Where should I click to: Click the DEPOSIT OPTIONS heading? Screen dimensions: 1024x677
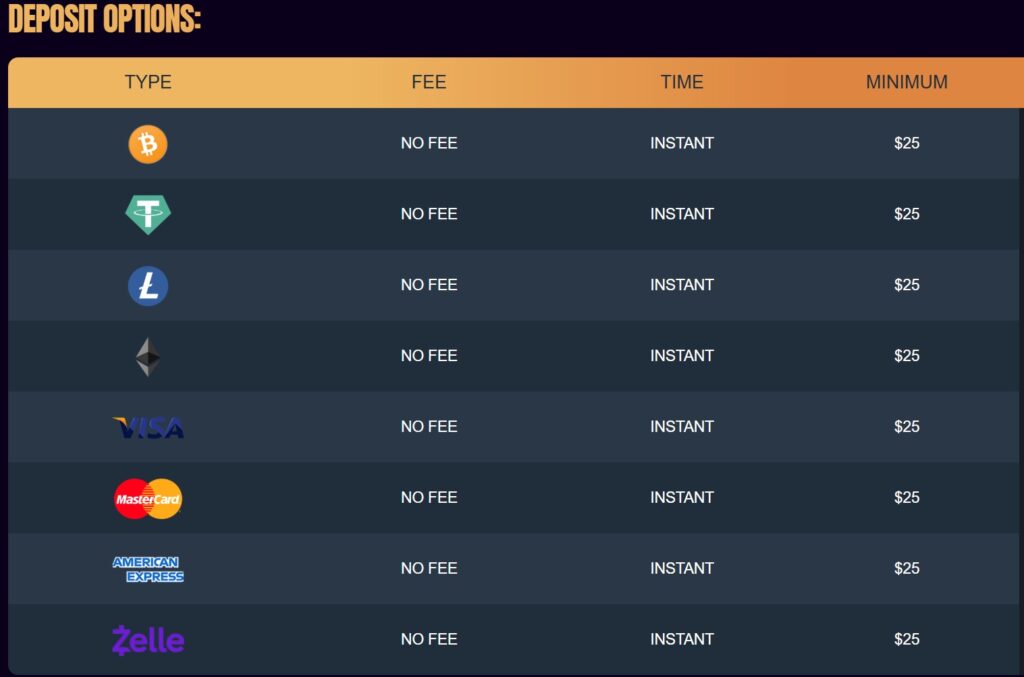point(104,18)
